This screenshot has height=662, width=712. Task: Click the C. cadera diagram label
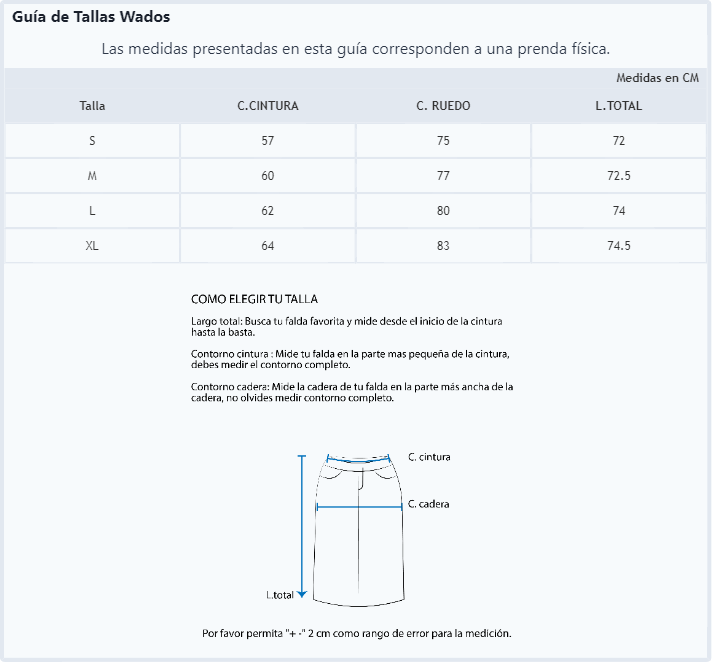429,504
